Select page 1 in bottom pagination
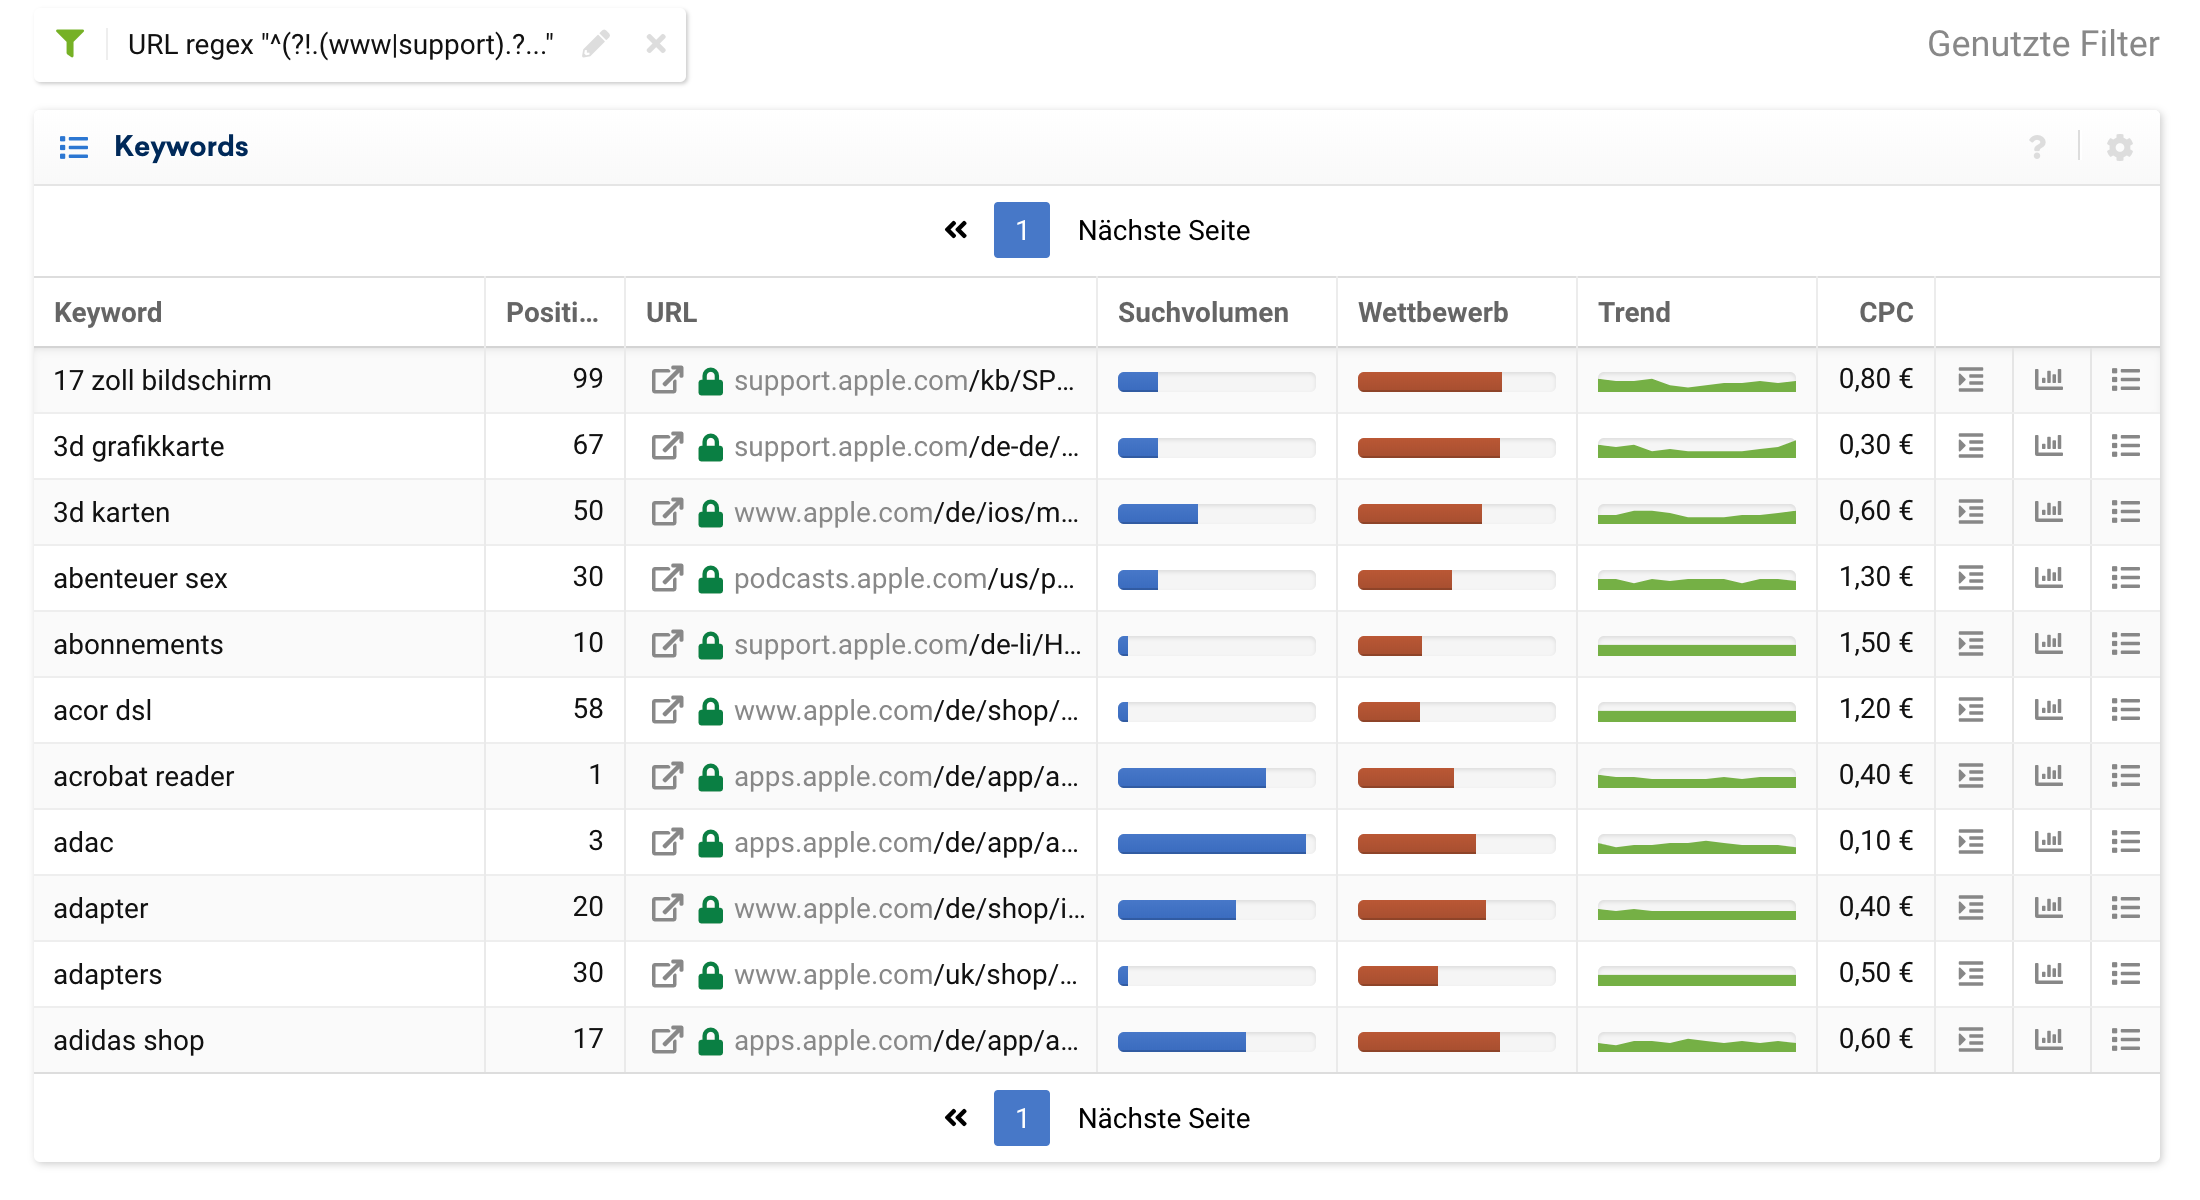 [1022, 1118]
